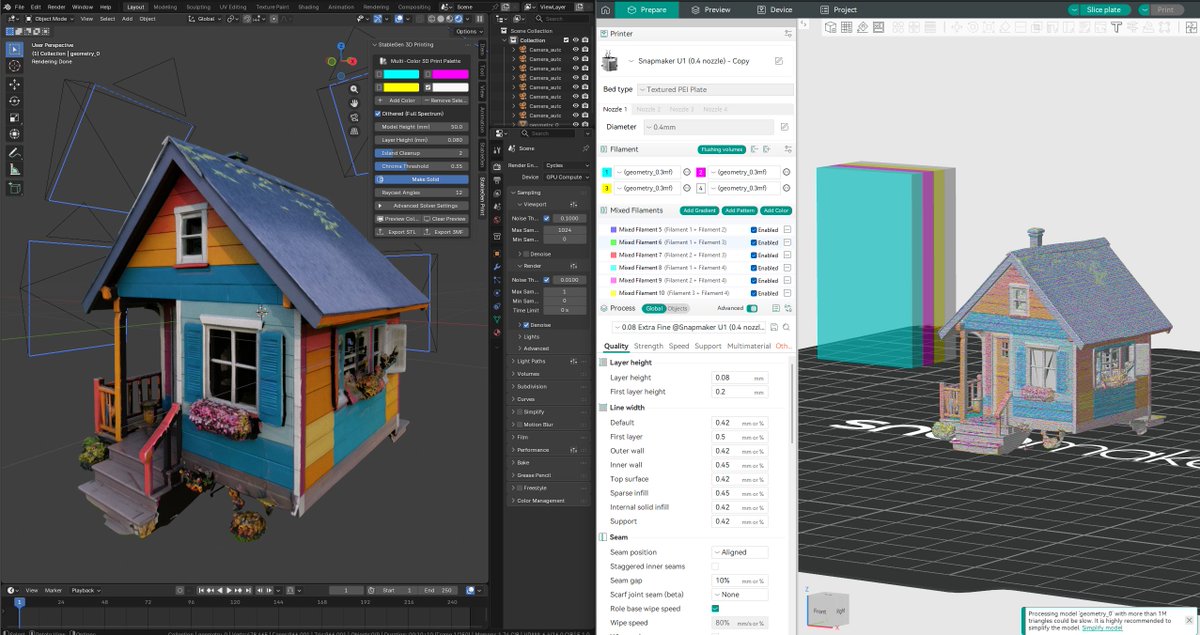Open Snapmaker home icon
Viewport: 1200px width, 635px height.
(x=605, y=9)
